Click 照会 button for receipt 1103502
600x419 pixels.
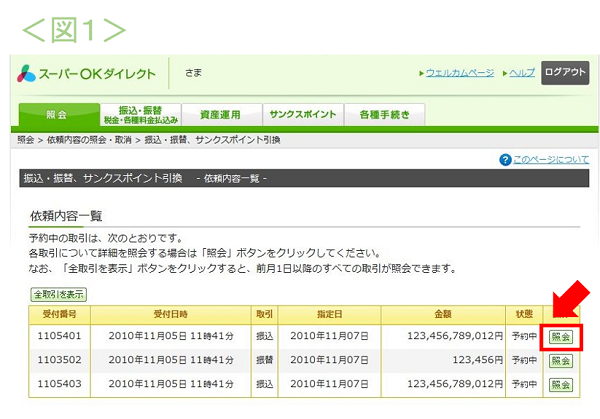pyautogui.click(x=561, y=360)
